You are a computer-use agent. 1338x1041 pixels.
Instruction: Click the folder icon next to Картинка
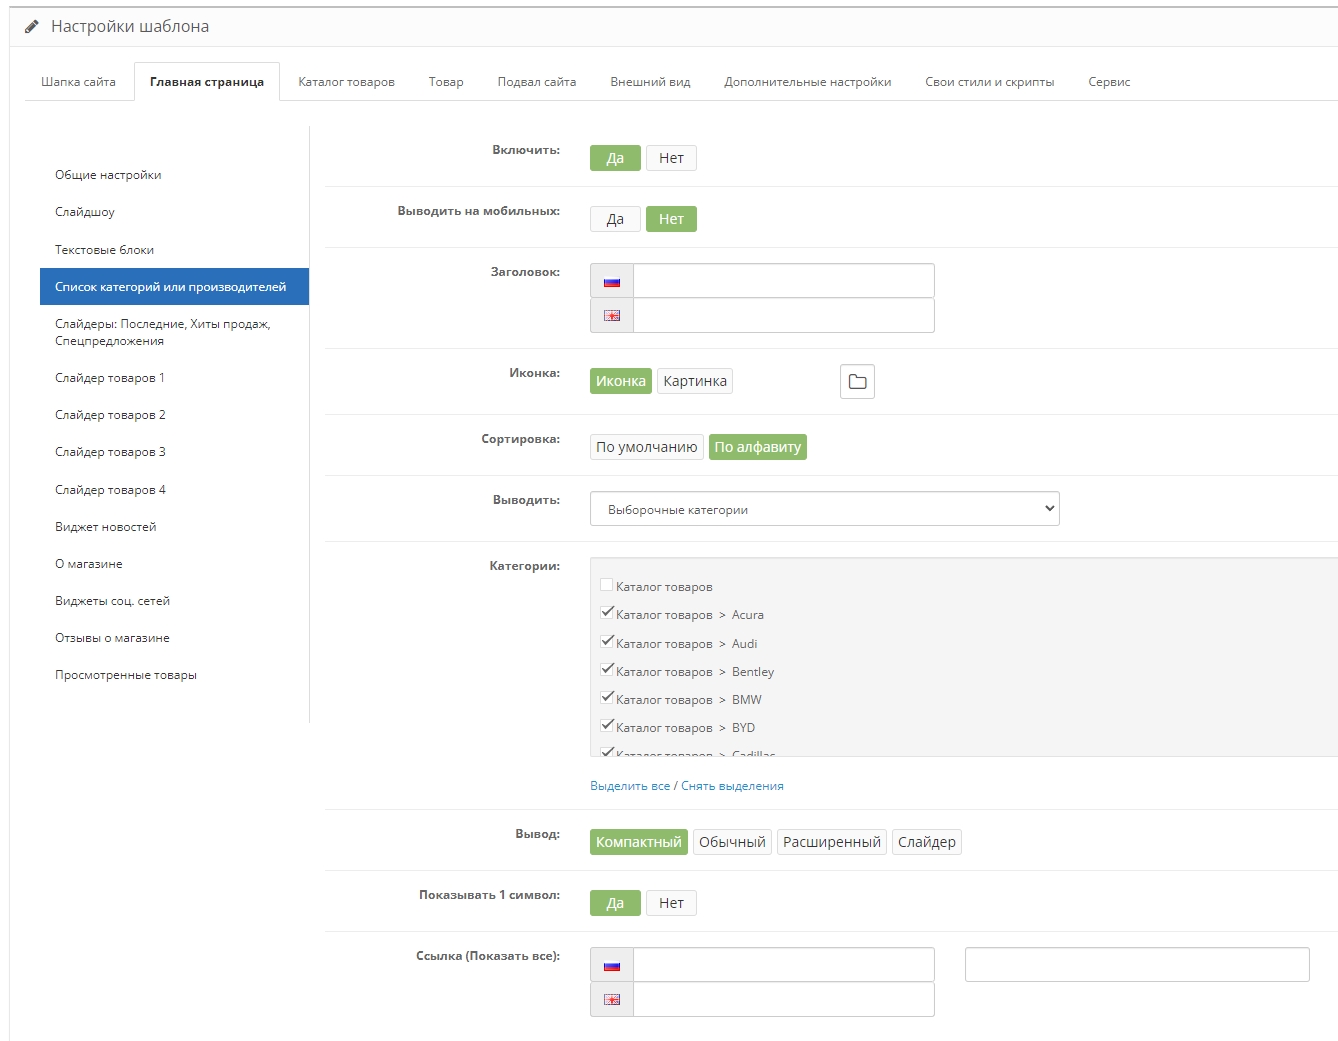[x=857, y=382]
